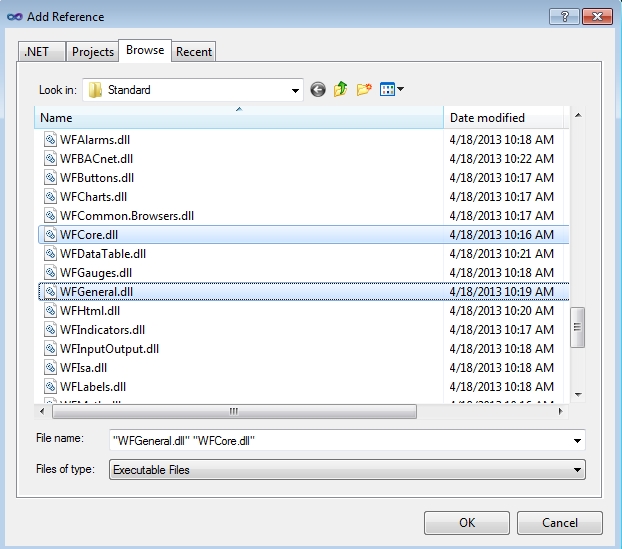Click the 10:20 AM date of WFHtml.dll

[501, 311]
